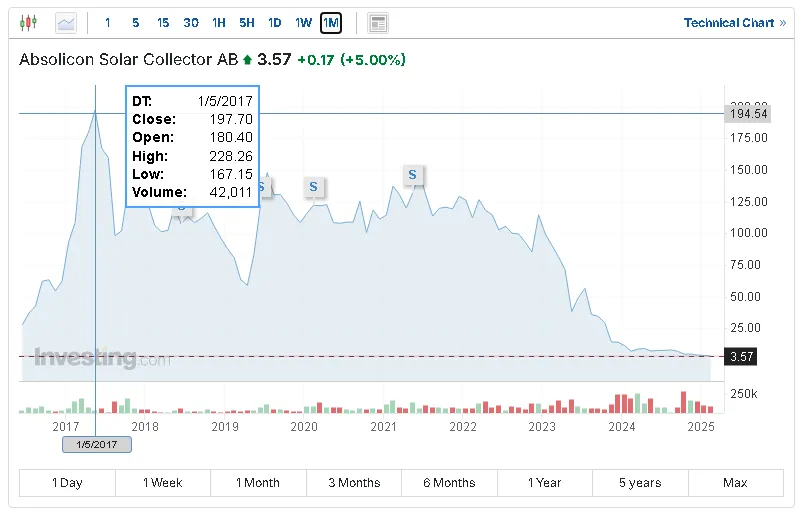Click the Volume 42,011 value in tooltip
804x515 pixels.
230,192
